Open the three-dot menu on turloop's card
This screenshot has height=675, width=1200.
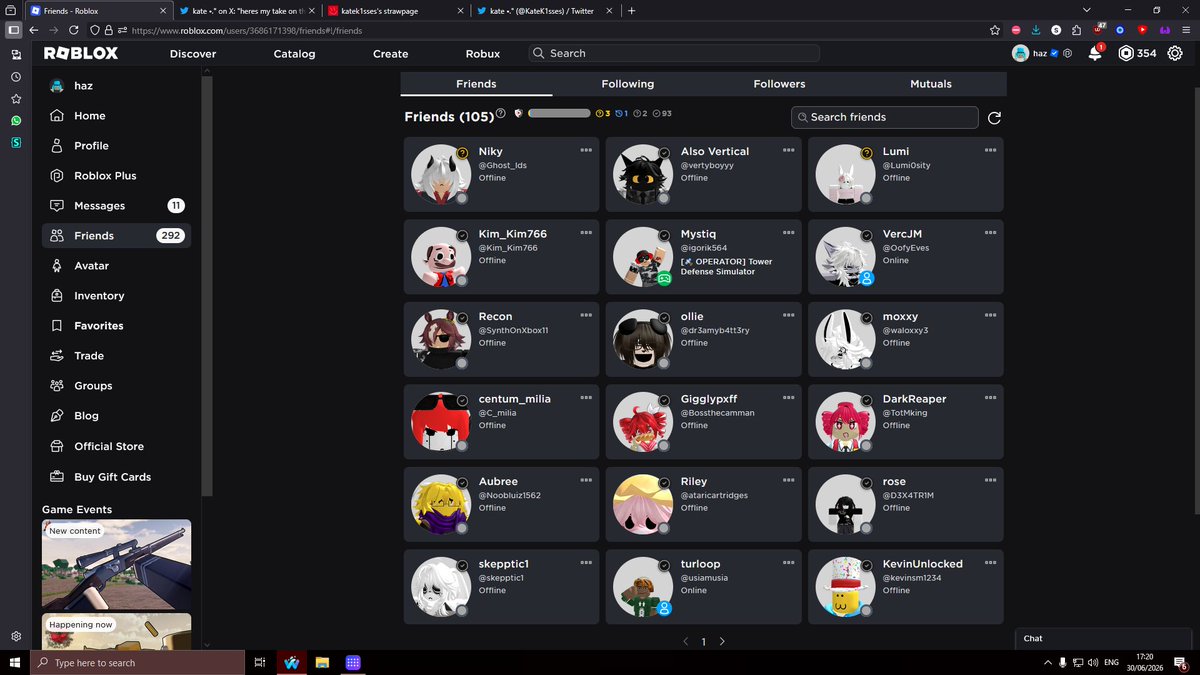[788, 563]
